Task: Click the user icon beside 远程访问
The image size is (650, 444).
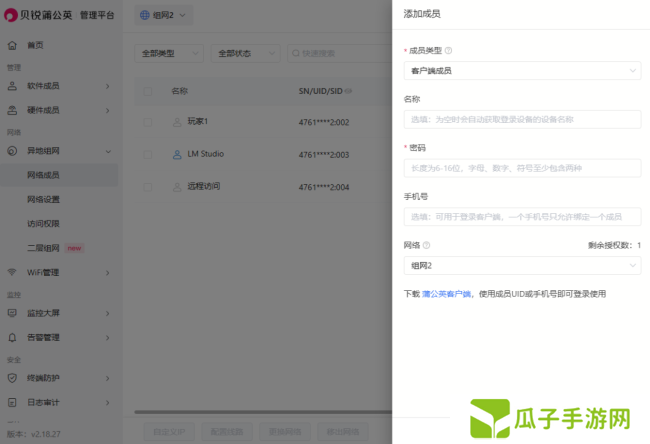Action: click(177, 187)
